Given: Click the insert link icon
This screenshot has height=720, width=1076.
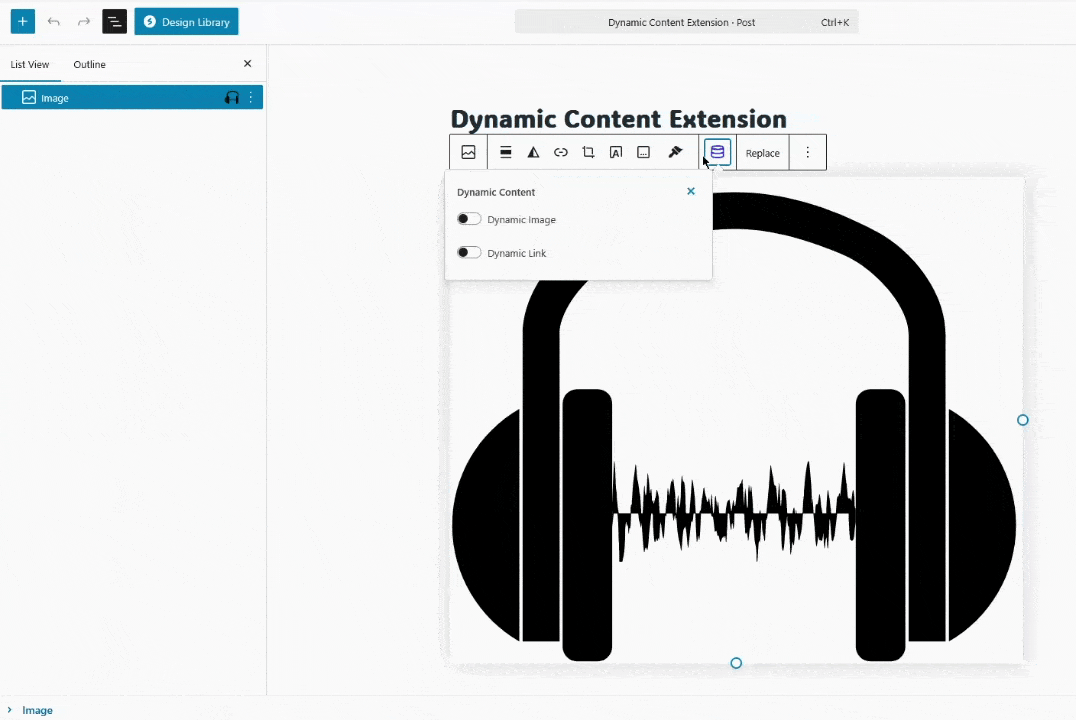Looking at the screenshot, I should (561, 153).
